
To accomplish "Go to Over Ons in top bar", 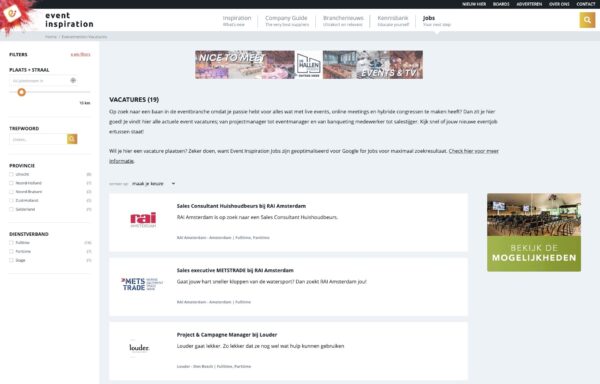I will point(559,4).
